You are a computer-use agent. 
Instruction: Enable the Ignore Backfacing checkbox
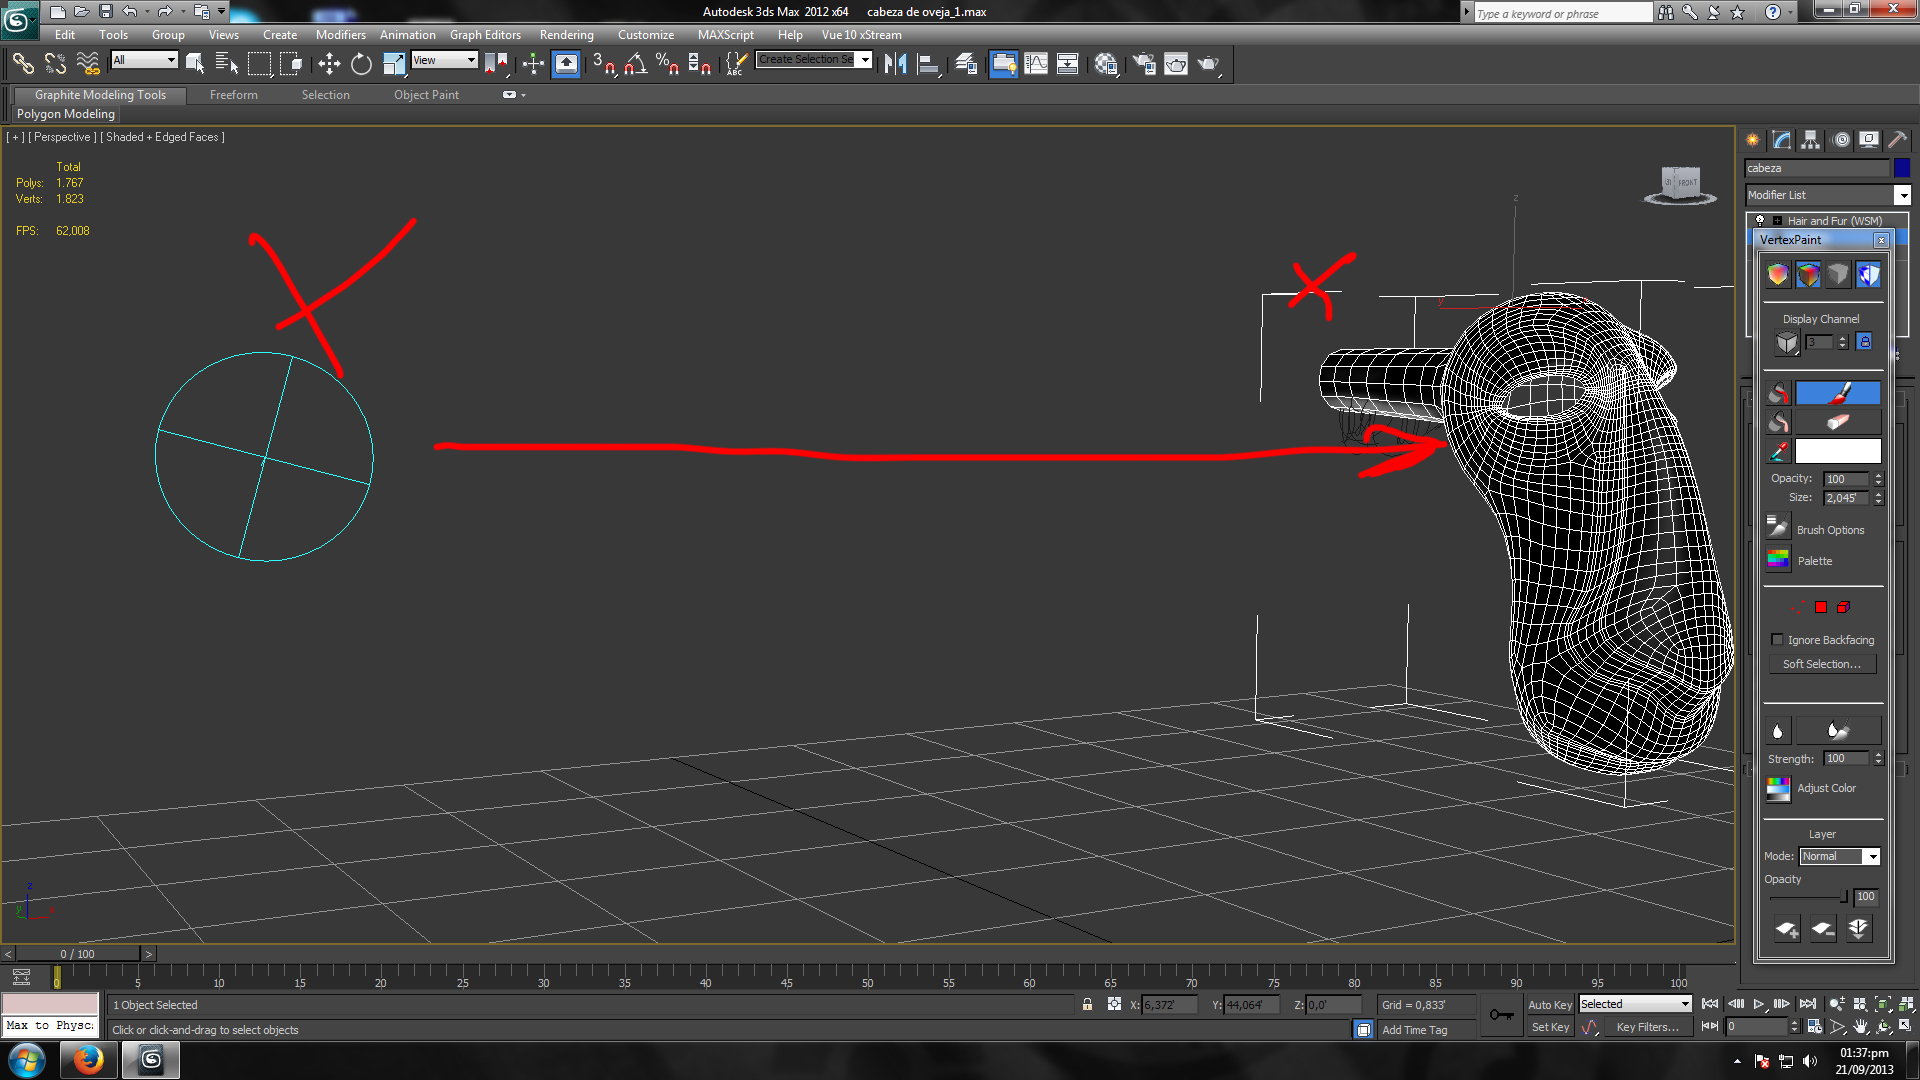tap(1777, 640)
